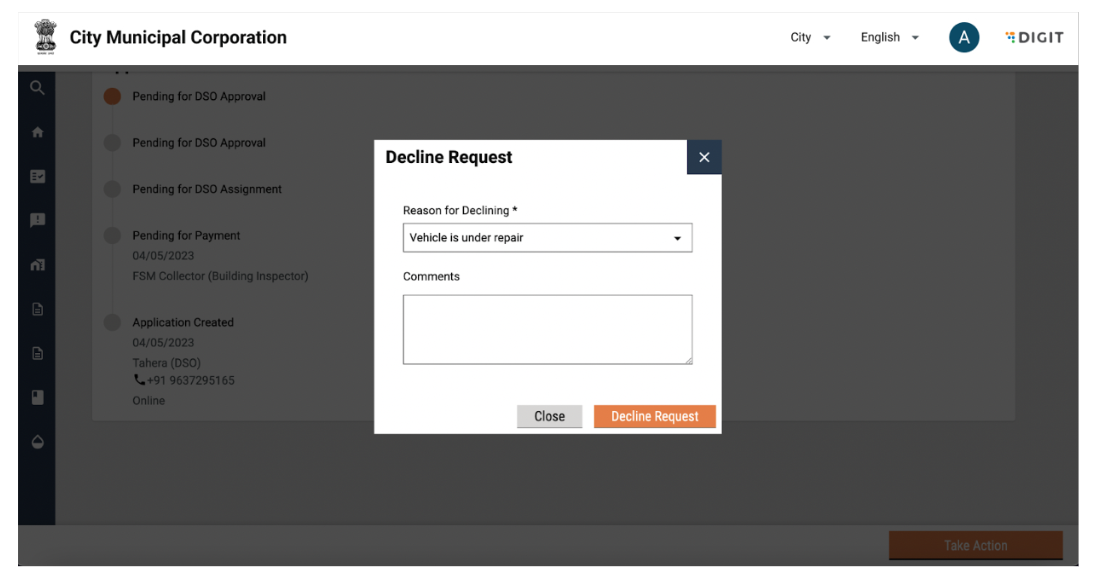Viewport: 1093px width, 579px height.
Task: Click the orange Pending for DSO Approval marker
Action: pyautogui.click(x=112, y=96)
